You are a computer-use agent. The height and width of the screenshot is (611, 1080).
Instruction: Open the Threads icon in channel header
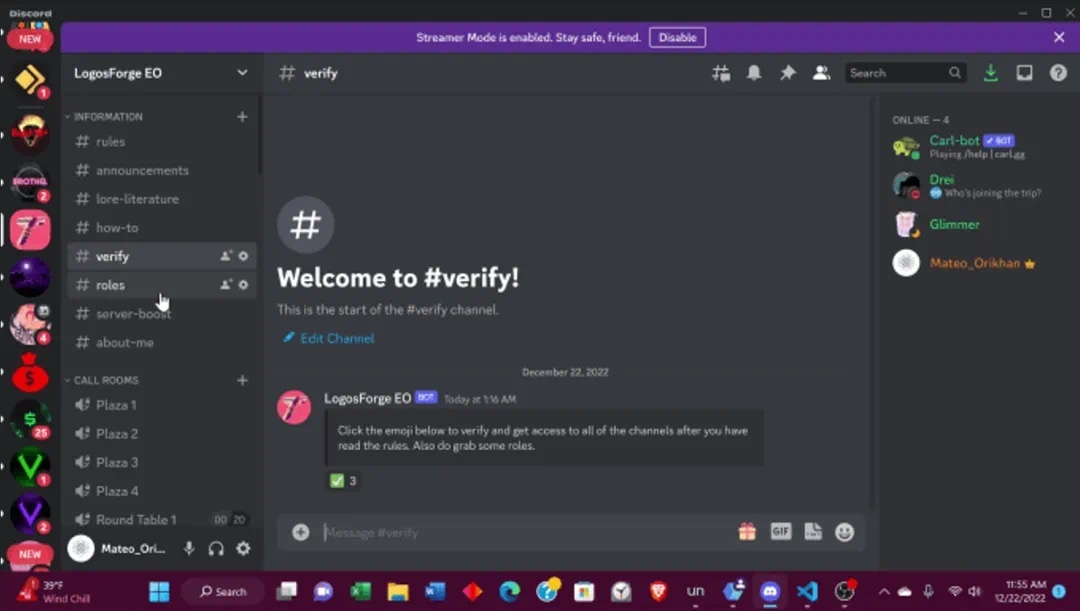tap(721, 73)
